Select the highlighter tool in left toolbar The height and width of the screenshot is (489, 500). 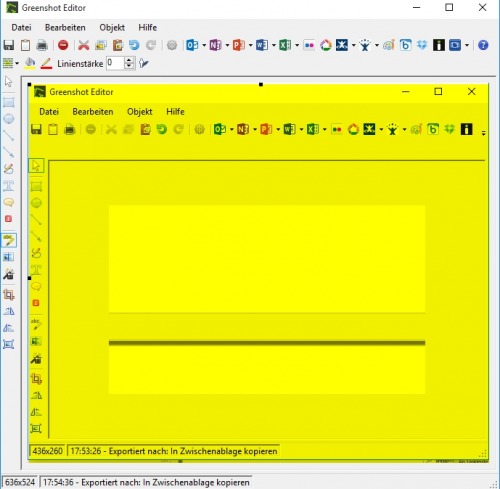pos(9,240)
